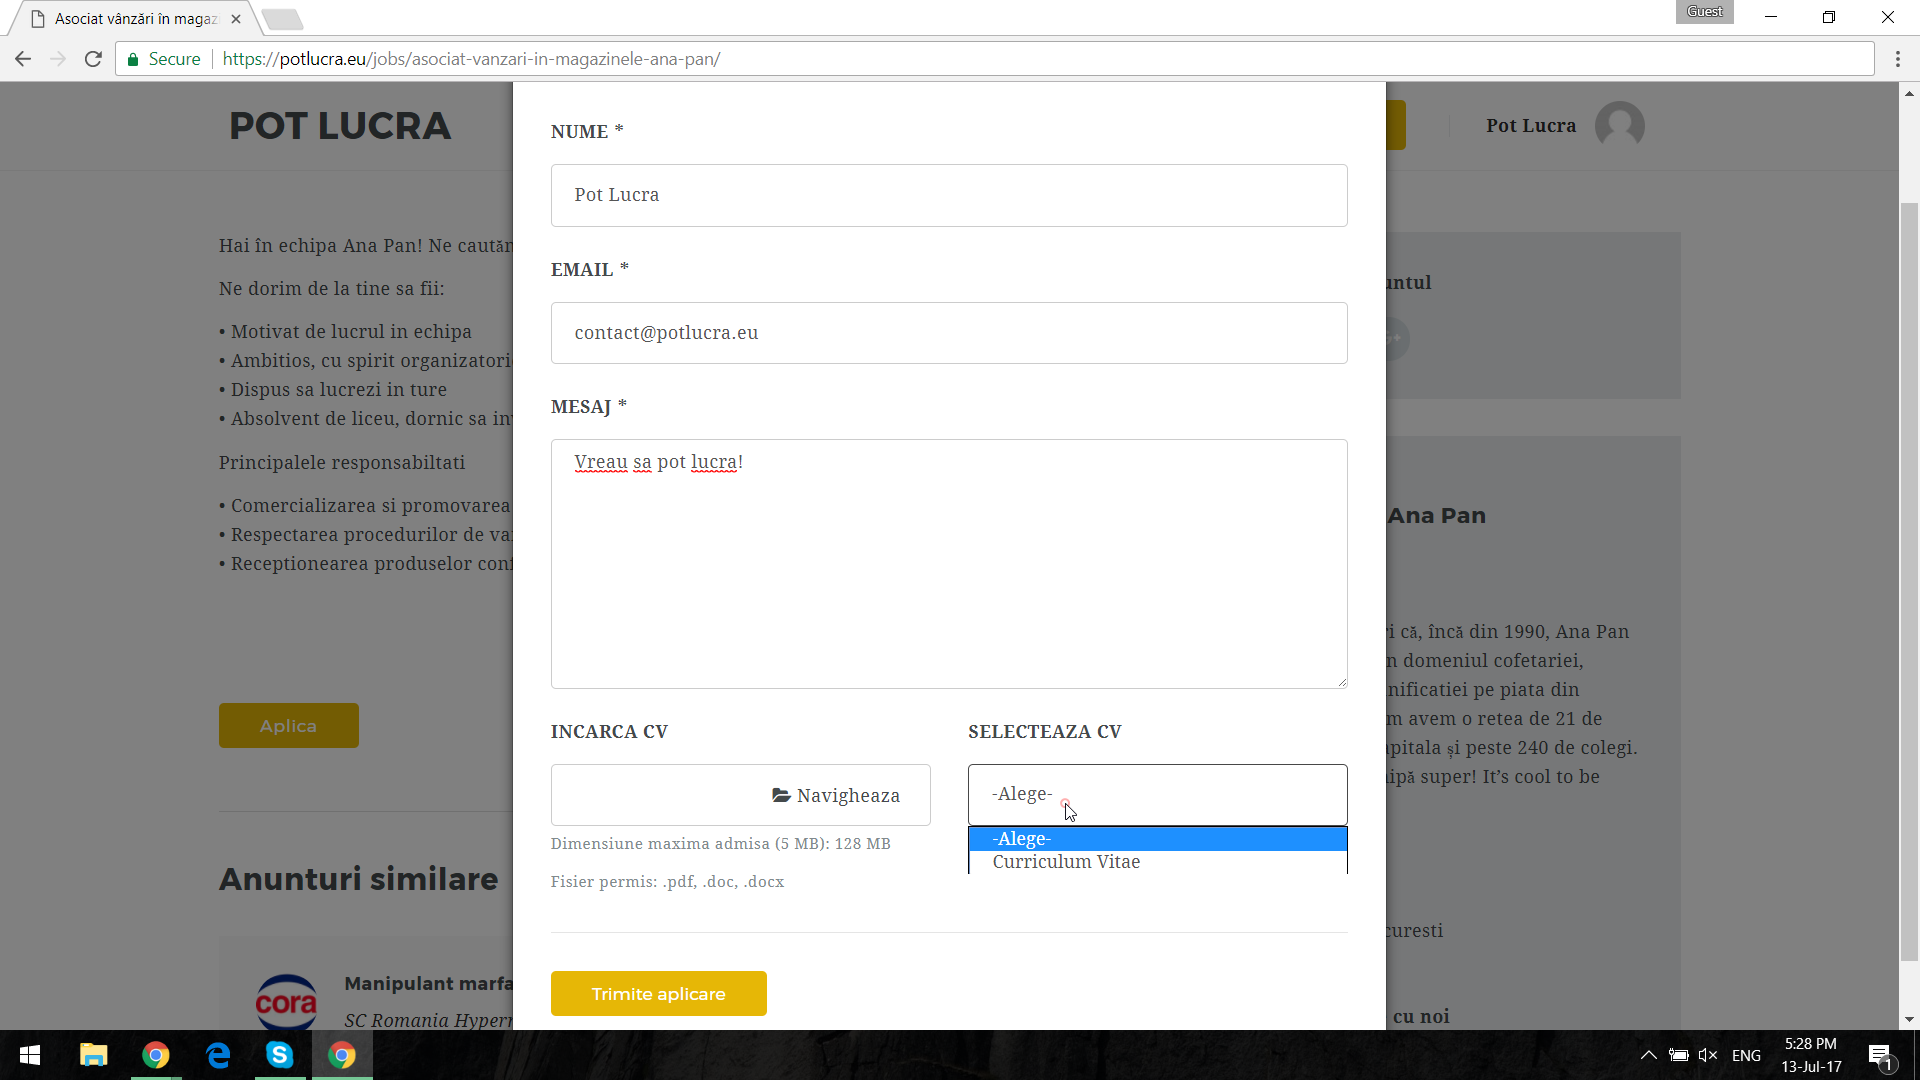This screenshot has height=1080, width=1920.
Task: Click the page vertical scrollbar
Action: click(1909, 580)
